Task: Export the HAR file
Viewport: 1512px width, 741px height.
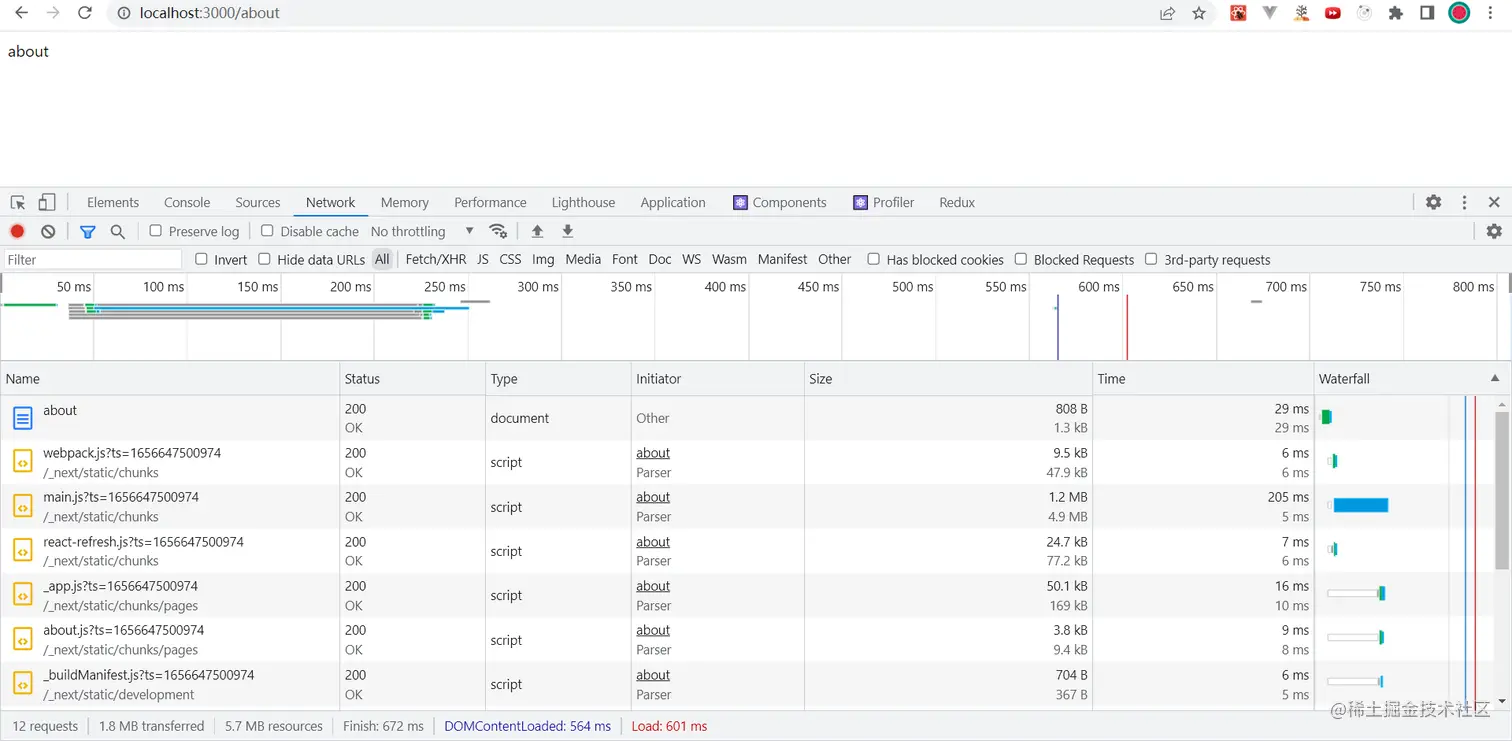Action: tap(568, 231)
